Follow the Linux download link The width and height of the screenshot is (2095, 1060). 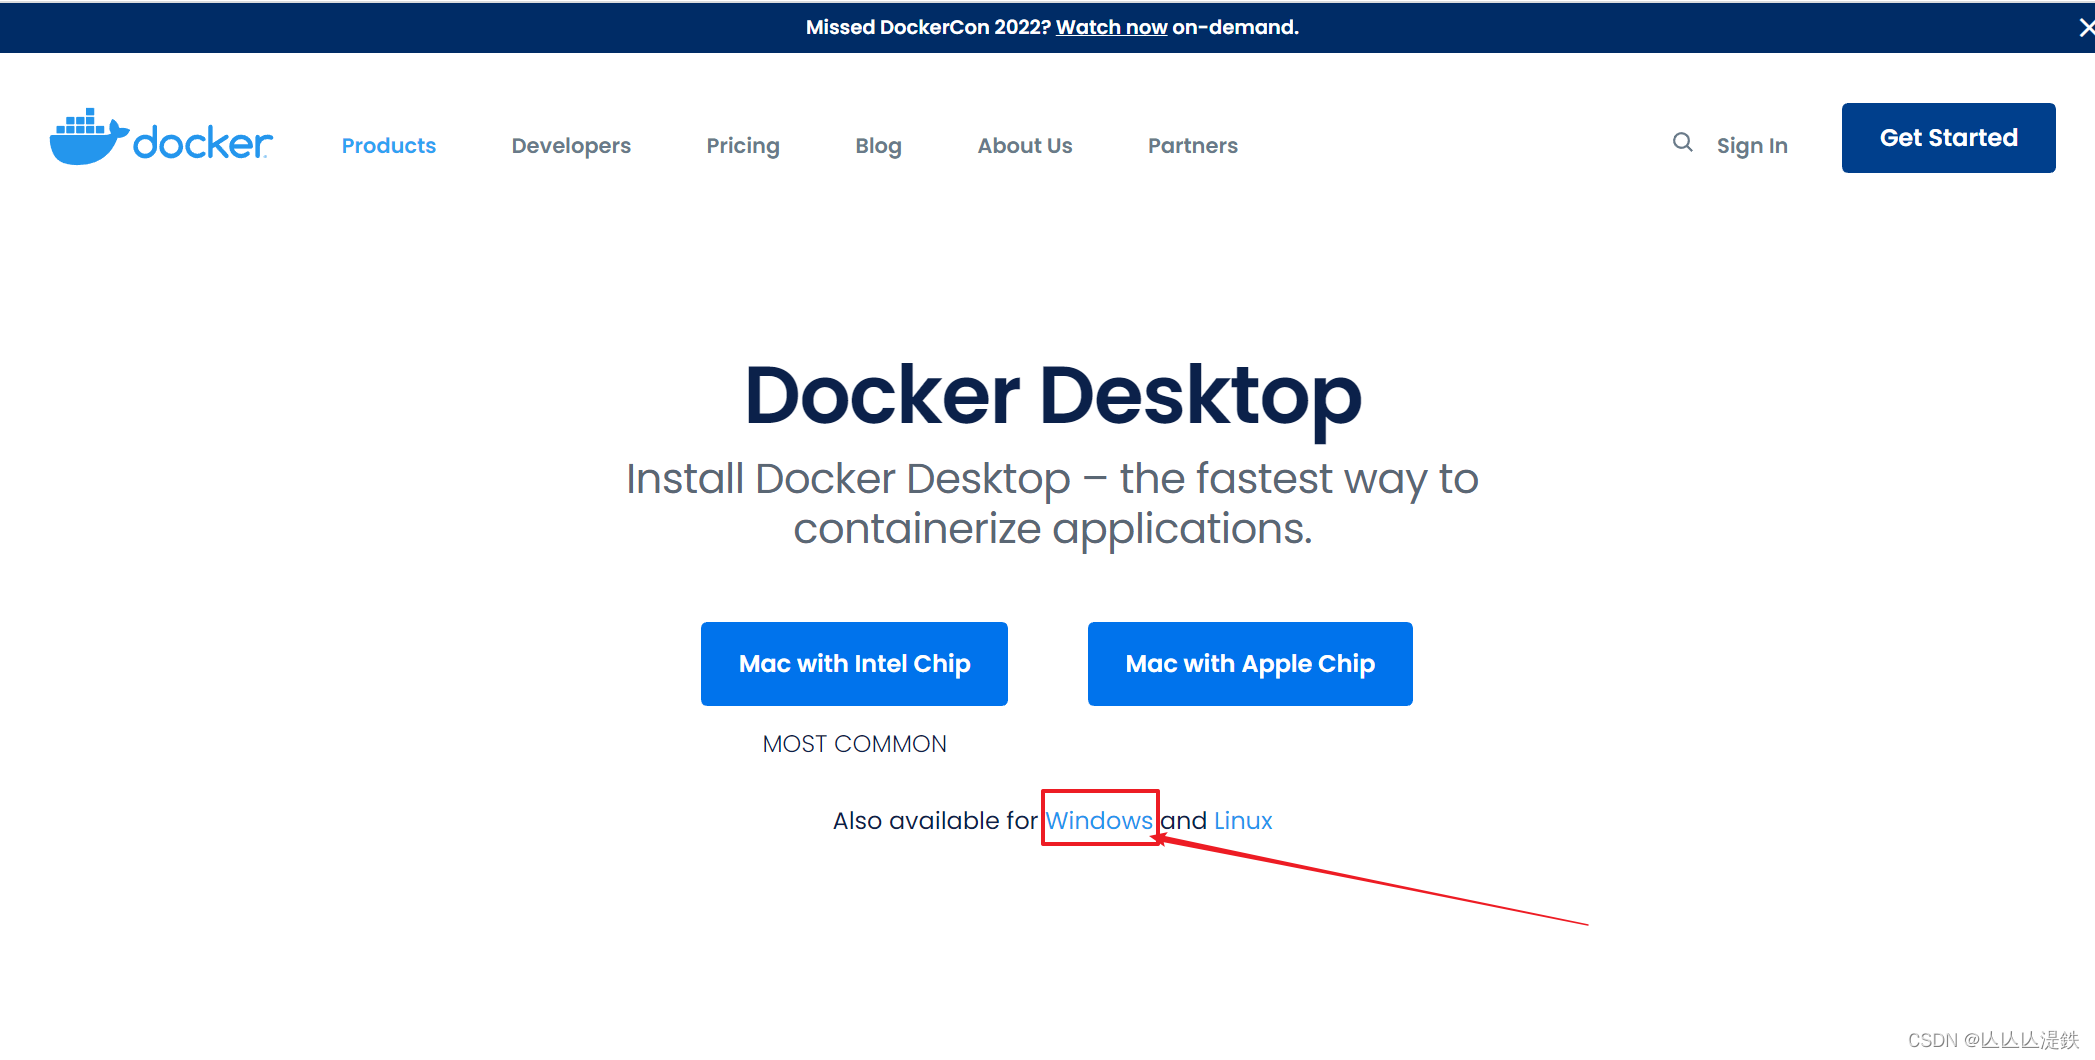click(1243, 821)
